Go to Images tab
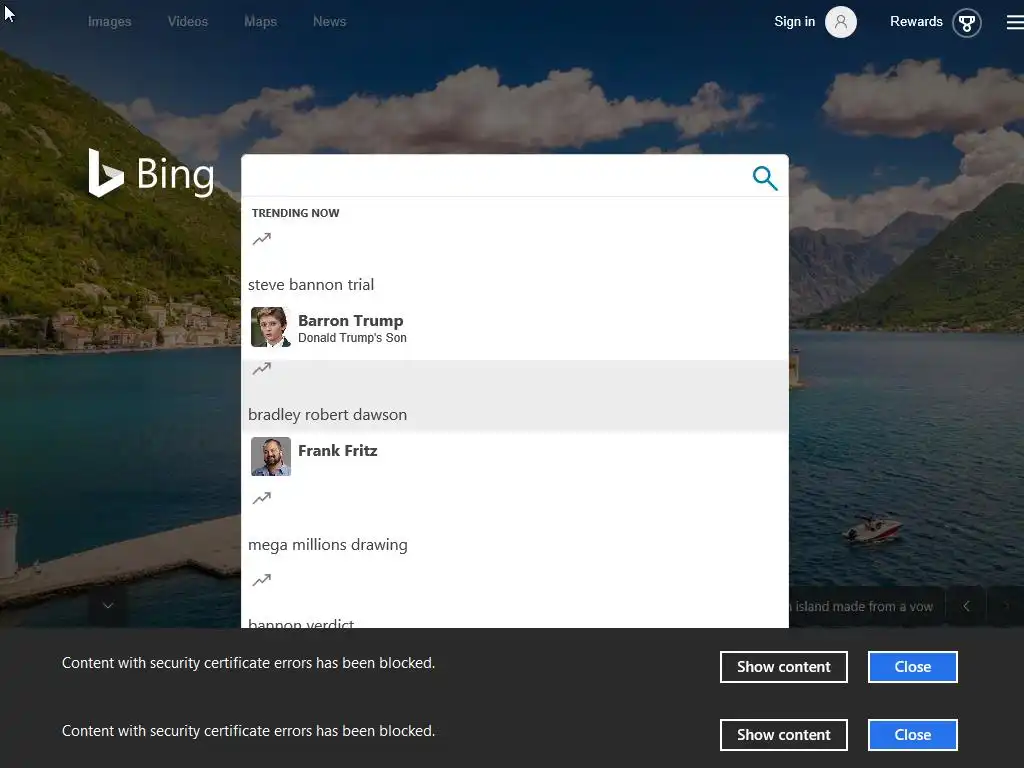 110,22
